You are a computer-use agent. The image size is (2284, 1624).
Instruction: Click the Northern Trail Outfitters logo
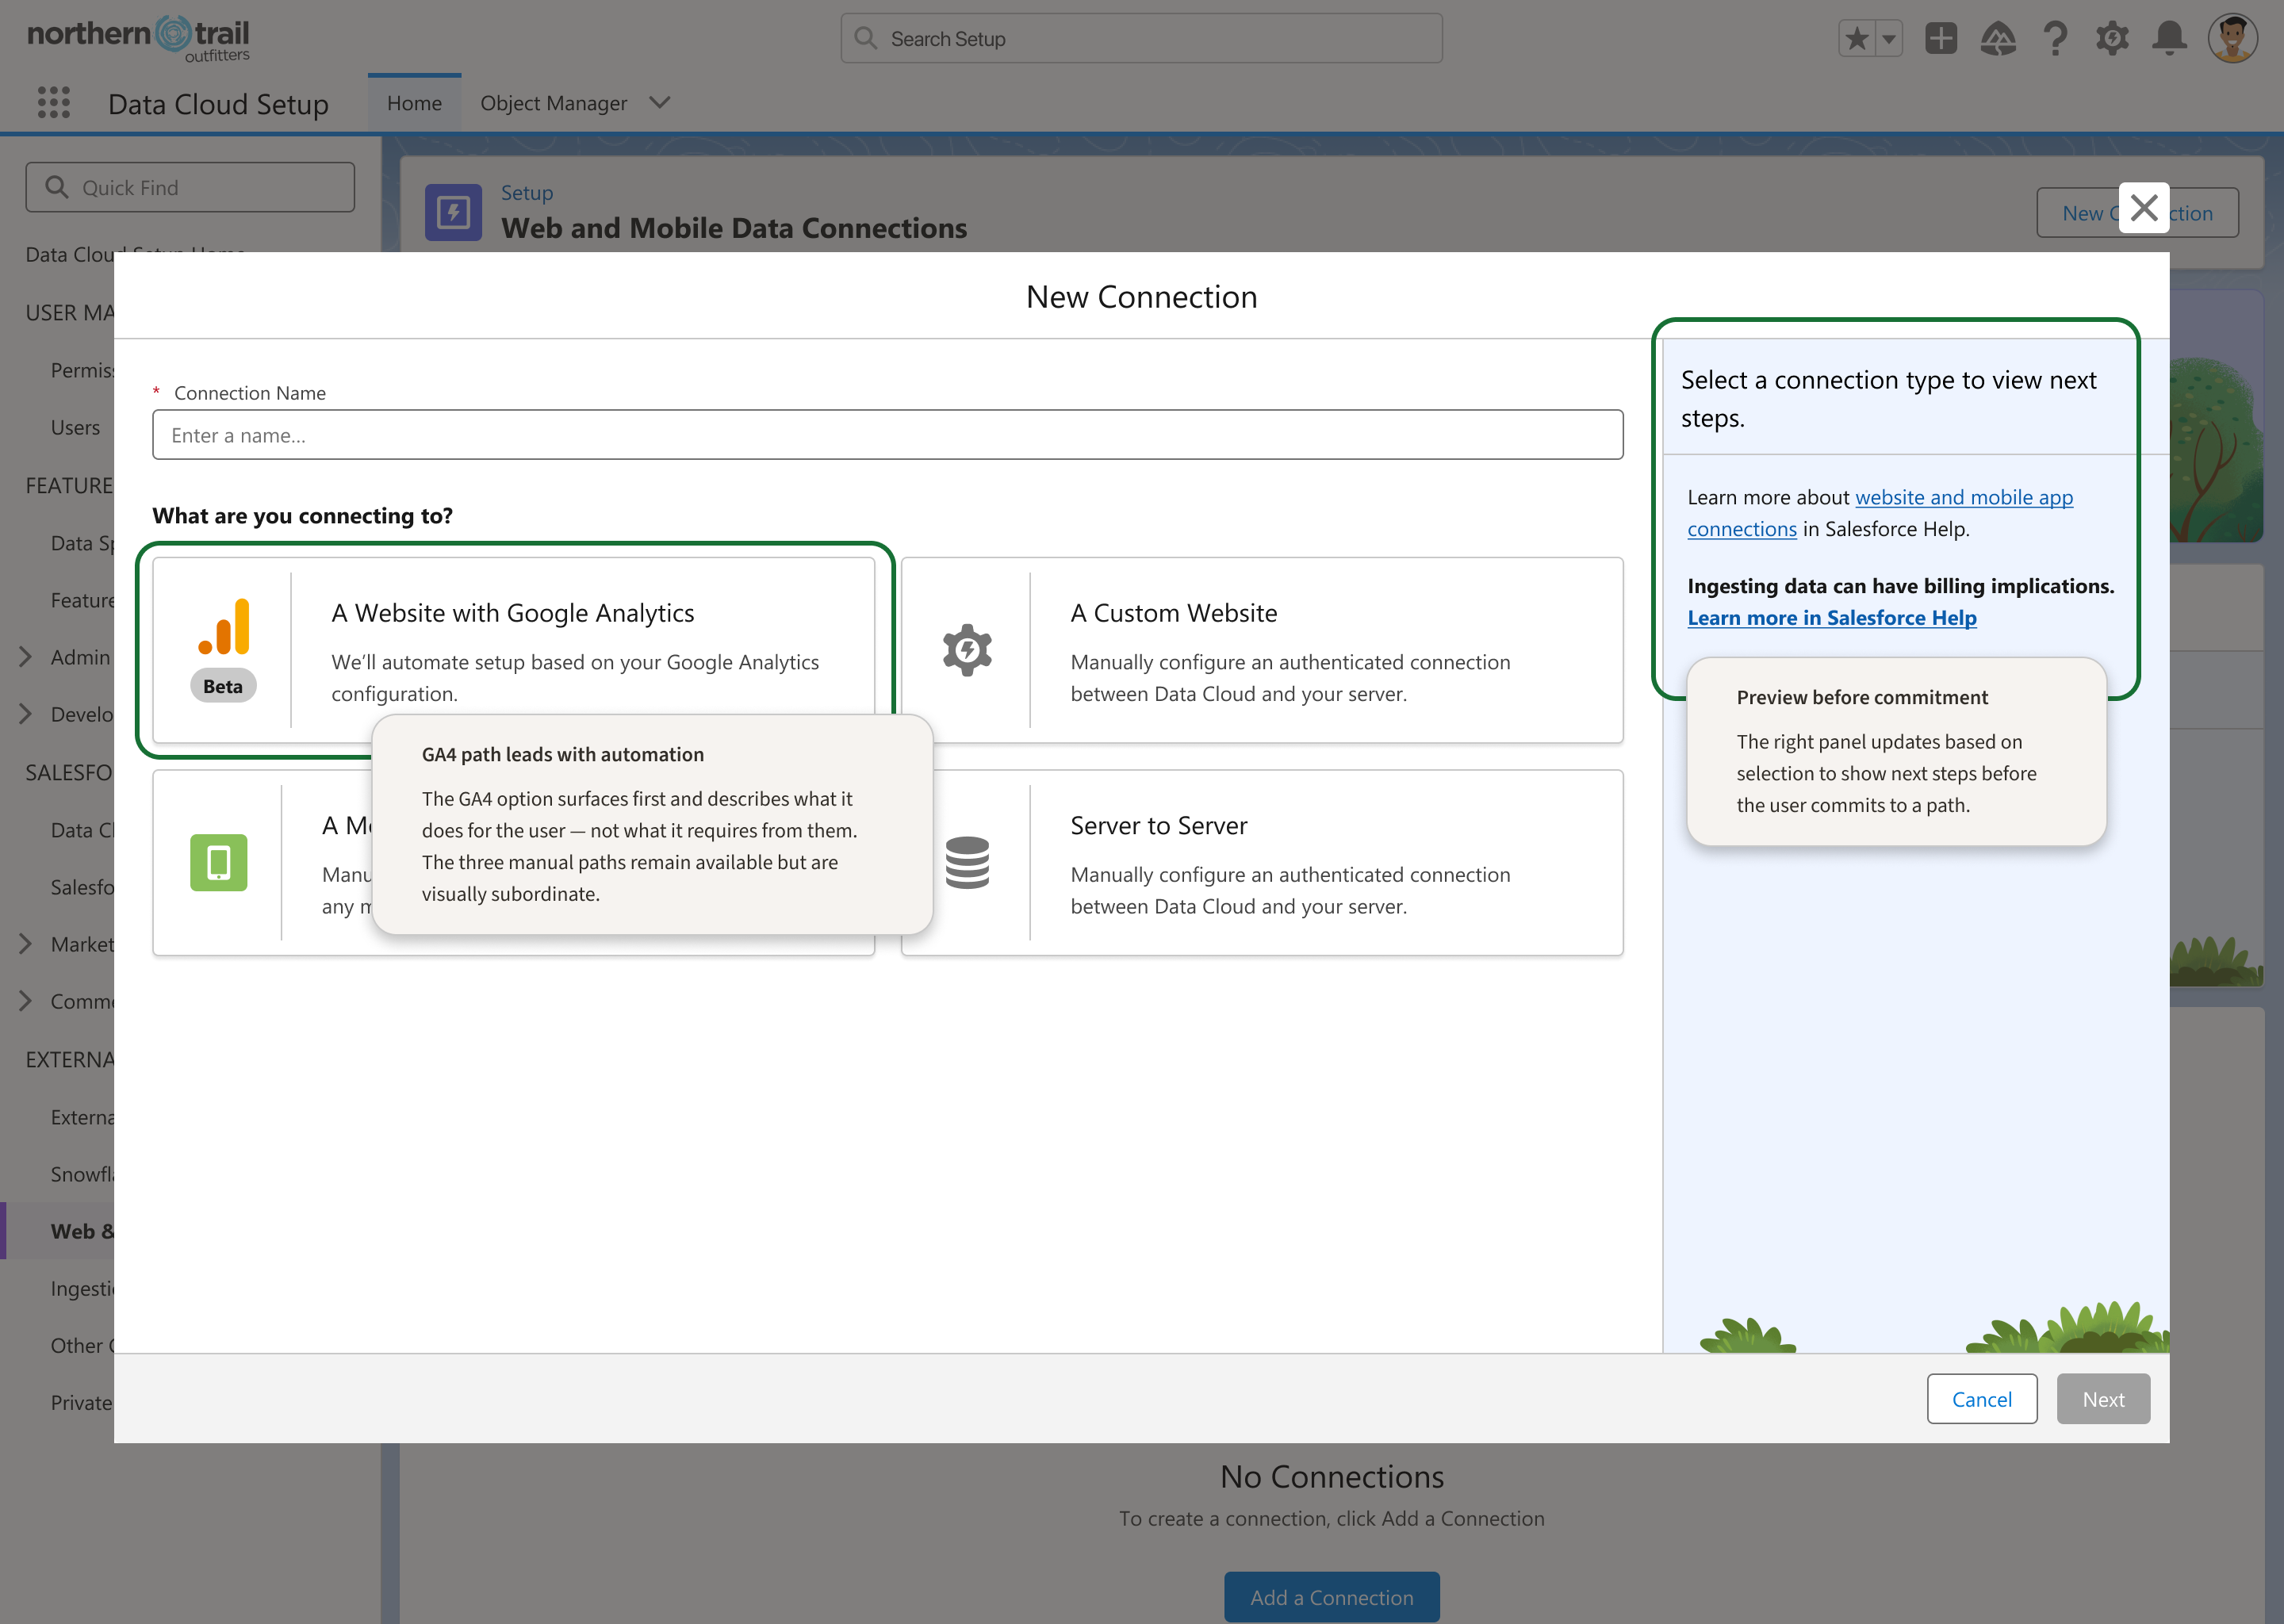tap(139, 39)
